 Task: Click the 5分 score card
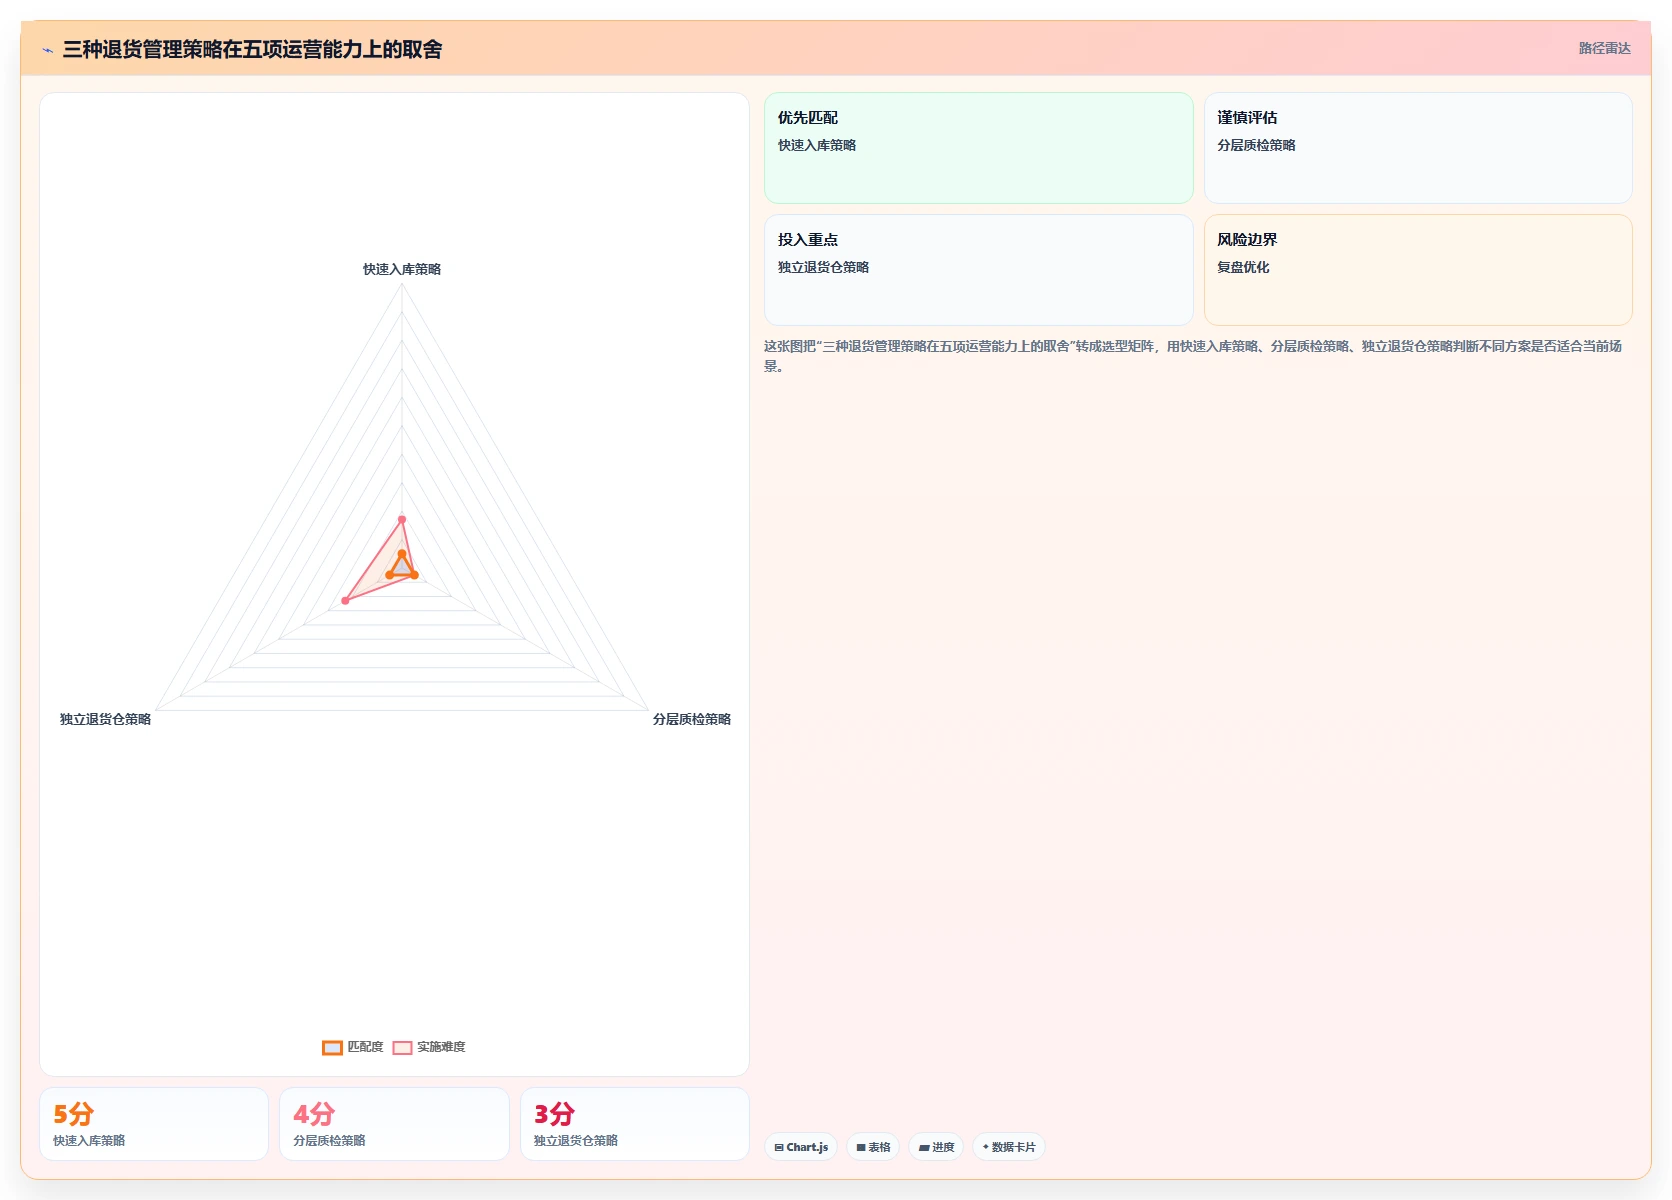tap(154, 1124)
